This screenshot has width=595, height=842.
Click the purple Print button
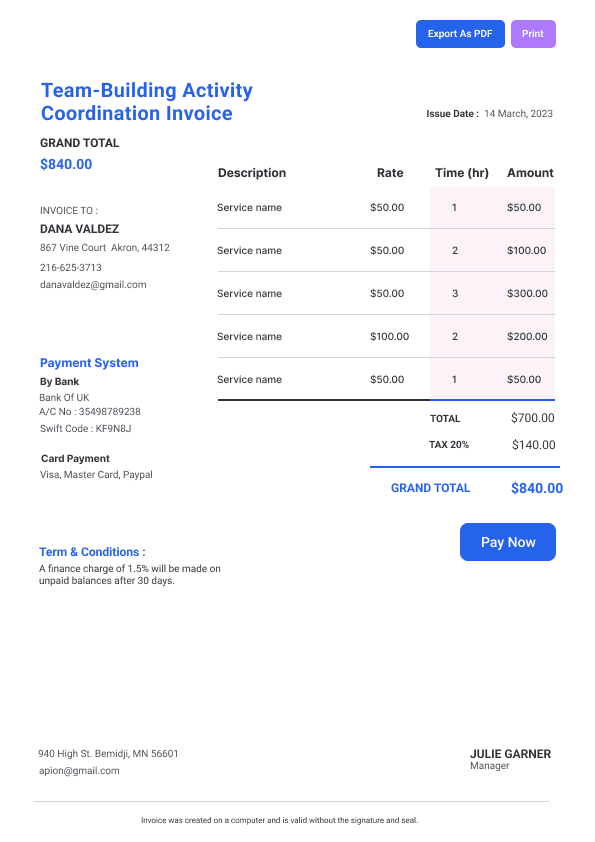533,34
